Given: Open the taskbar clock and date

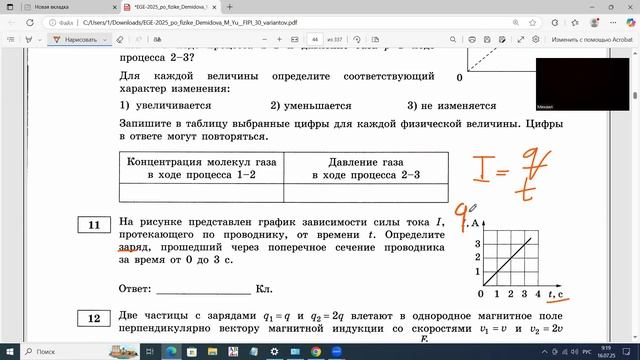Looking at the screenshot, I should pos(606,351).
